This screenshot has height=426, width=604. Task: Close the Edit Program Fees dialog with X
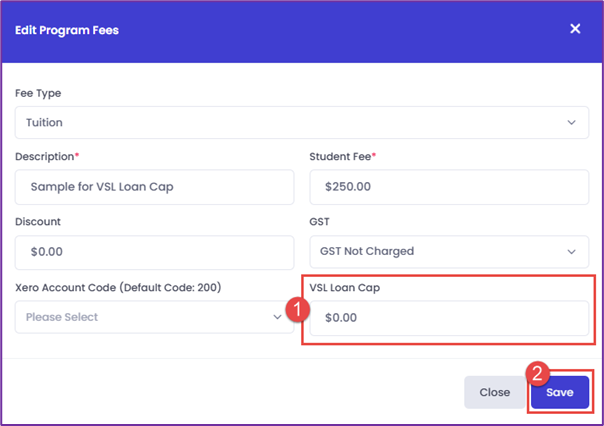coord(575,29)
